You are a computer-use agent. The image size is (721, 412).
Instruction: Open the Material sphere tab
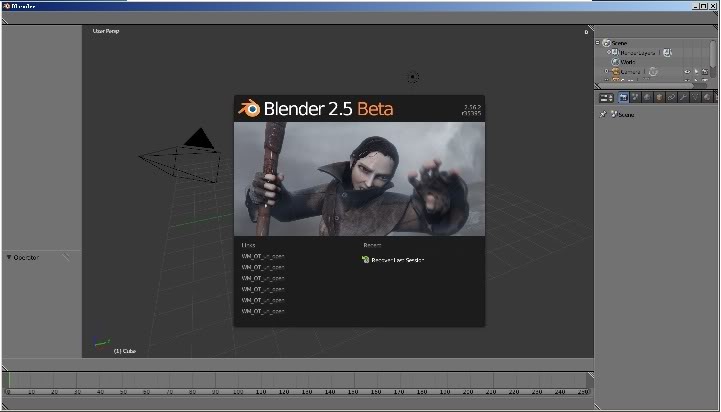(707, 97)
